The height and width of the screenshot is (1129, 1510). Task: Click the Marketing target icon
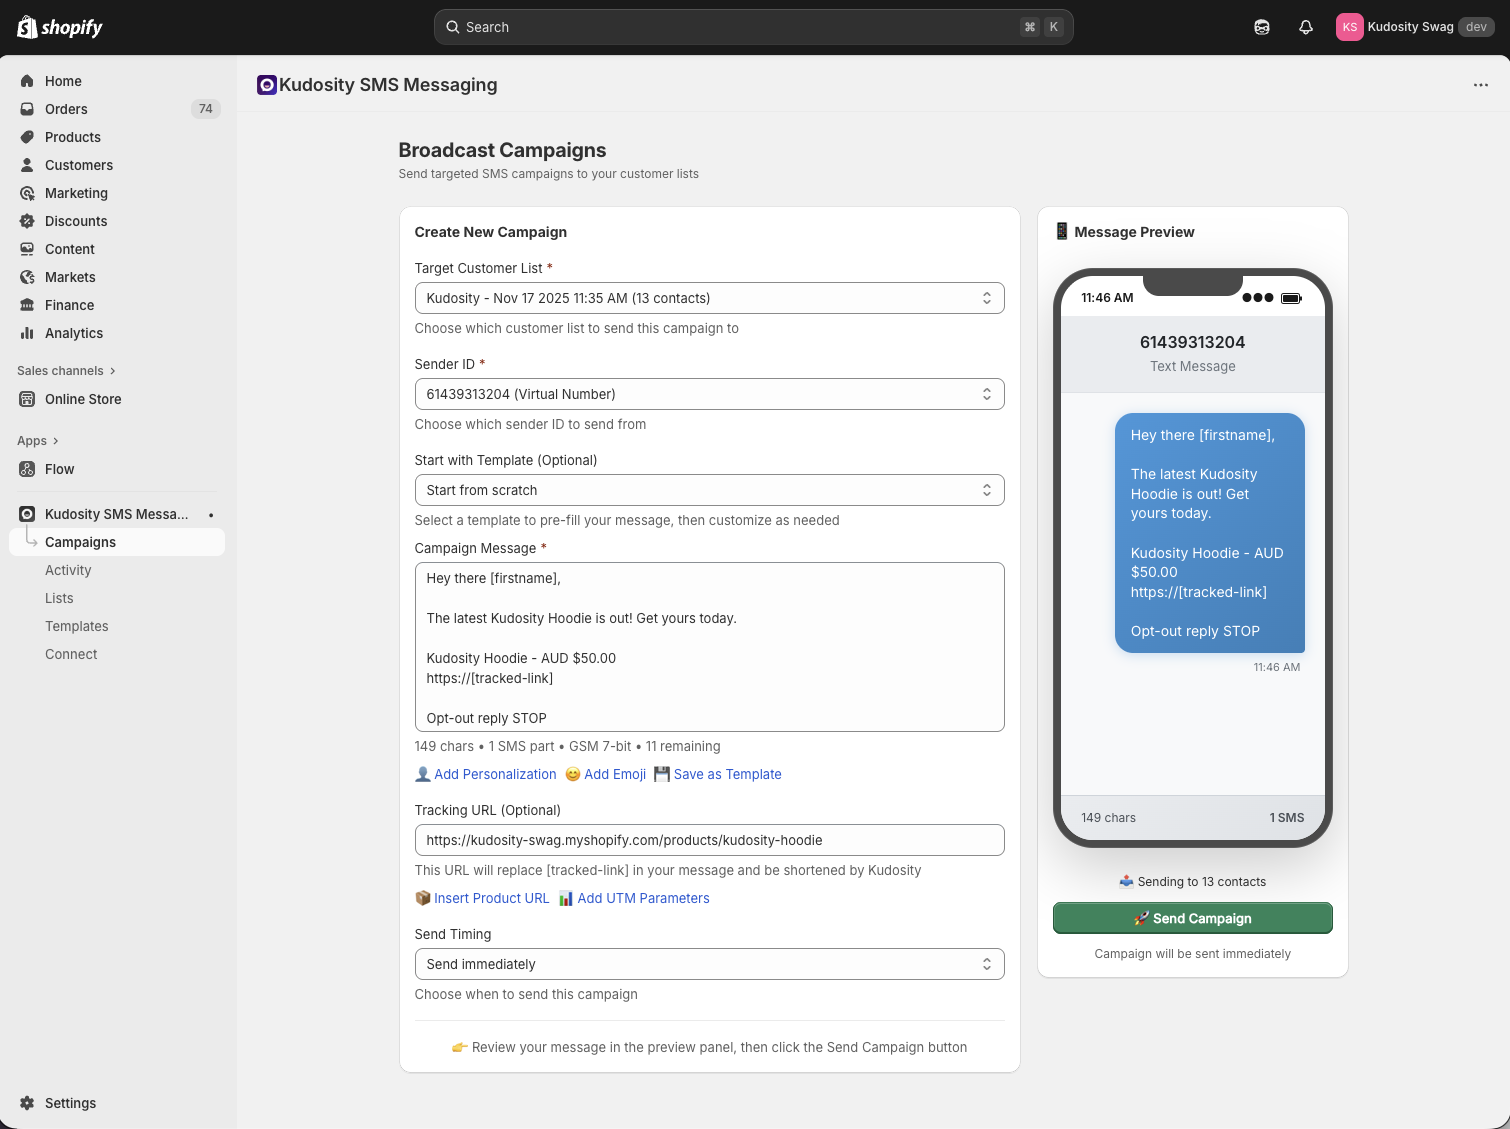[27, 193]
